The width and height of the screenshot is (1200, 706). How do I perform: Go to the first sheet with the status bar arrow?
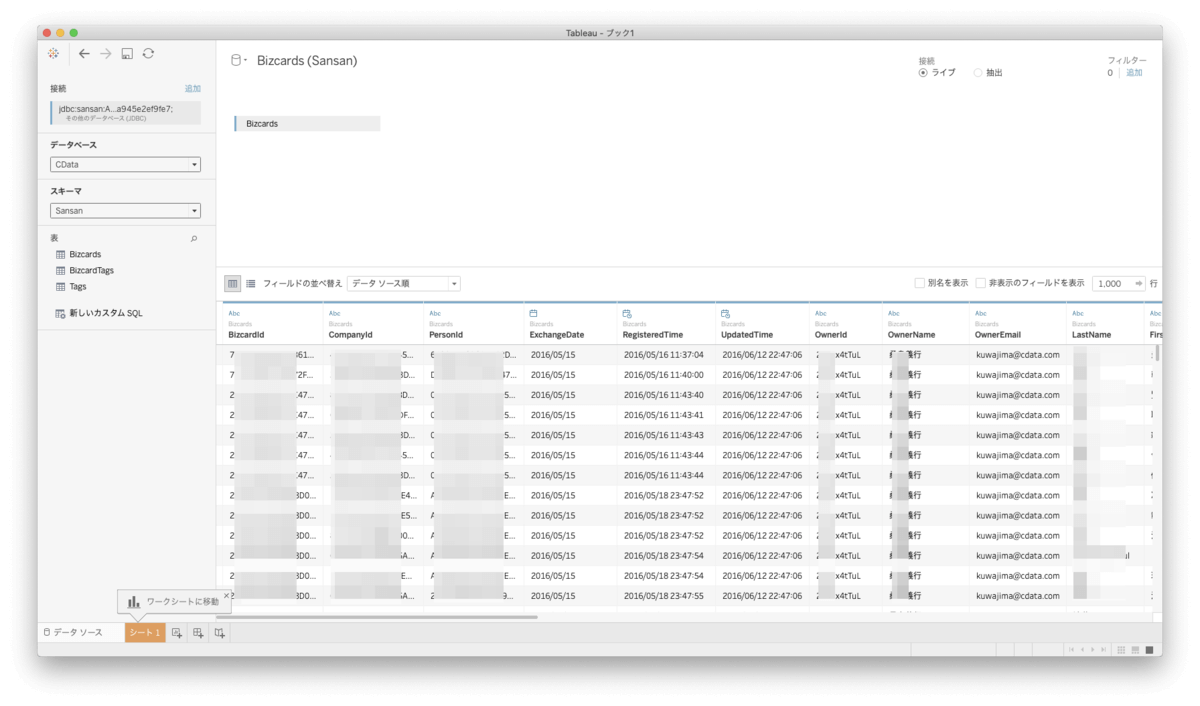tap(1071, 650)
